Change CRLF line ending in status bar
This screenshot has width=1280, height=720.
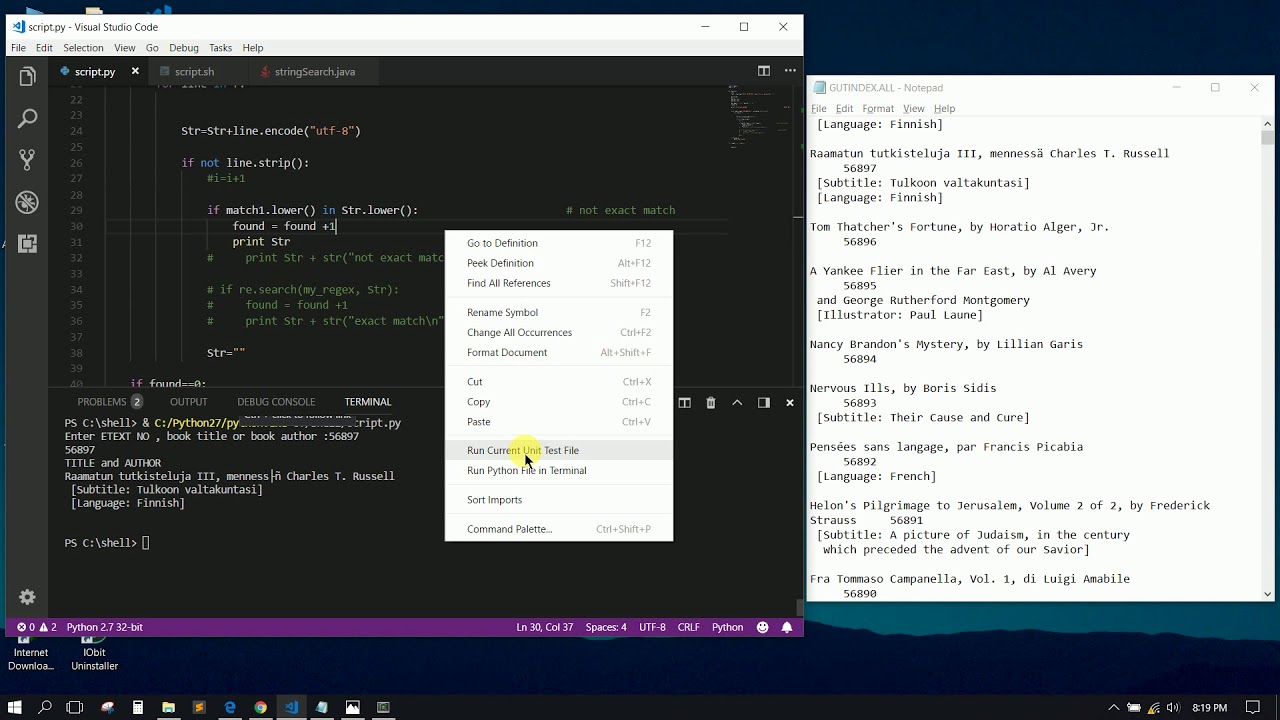point(688,627)
